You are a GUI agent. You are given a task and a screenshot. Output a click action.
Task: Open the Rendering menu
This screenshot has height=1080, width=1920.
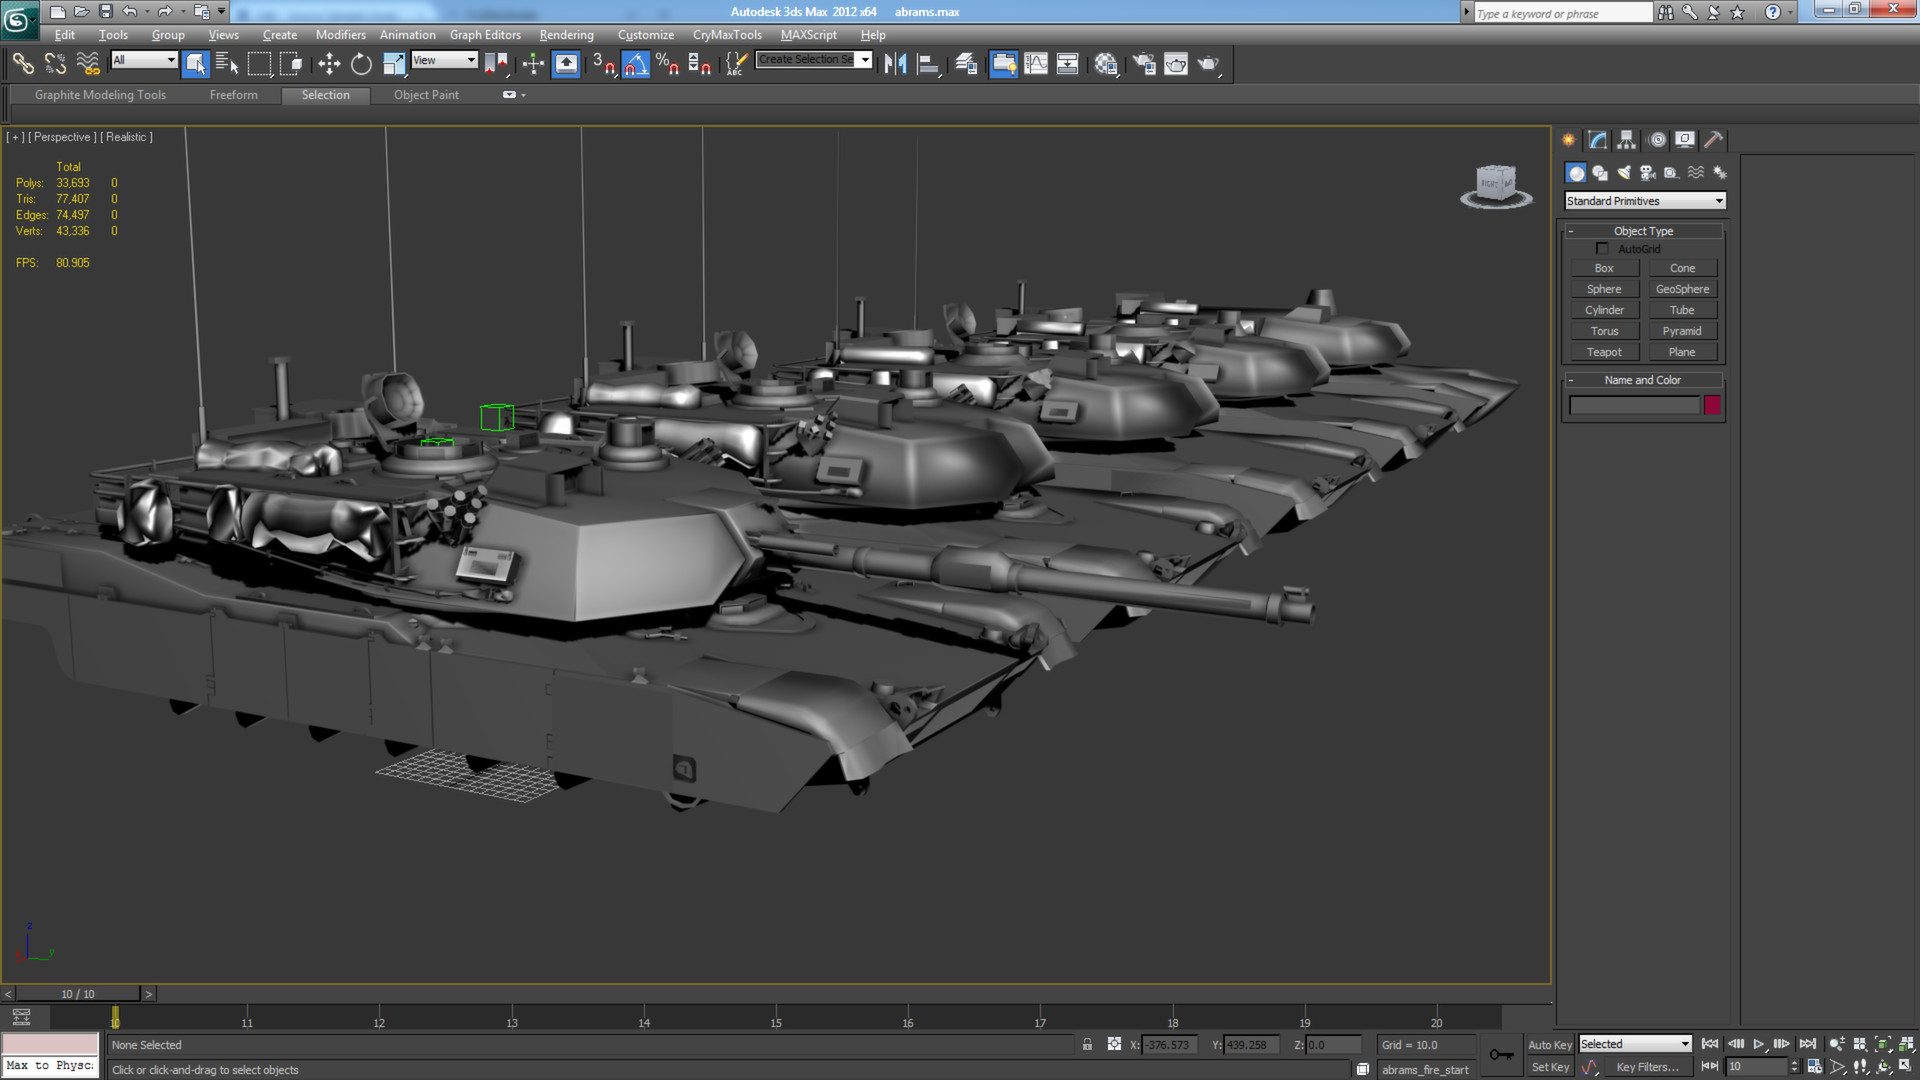point(566,34)
